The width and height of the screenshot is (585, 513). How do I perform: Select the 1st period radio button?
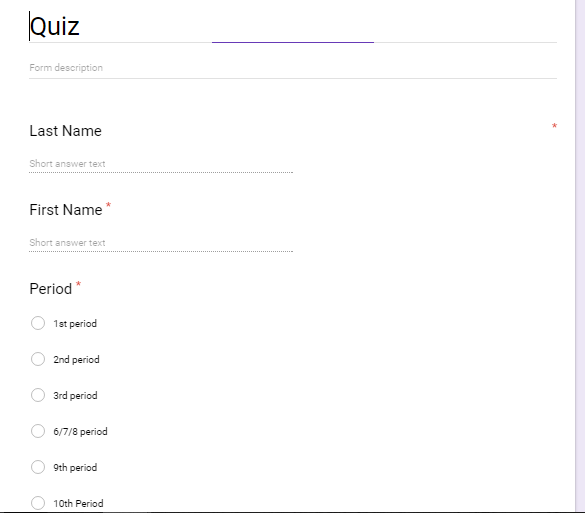(38, 323)
